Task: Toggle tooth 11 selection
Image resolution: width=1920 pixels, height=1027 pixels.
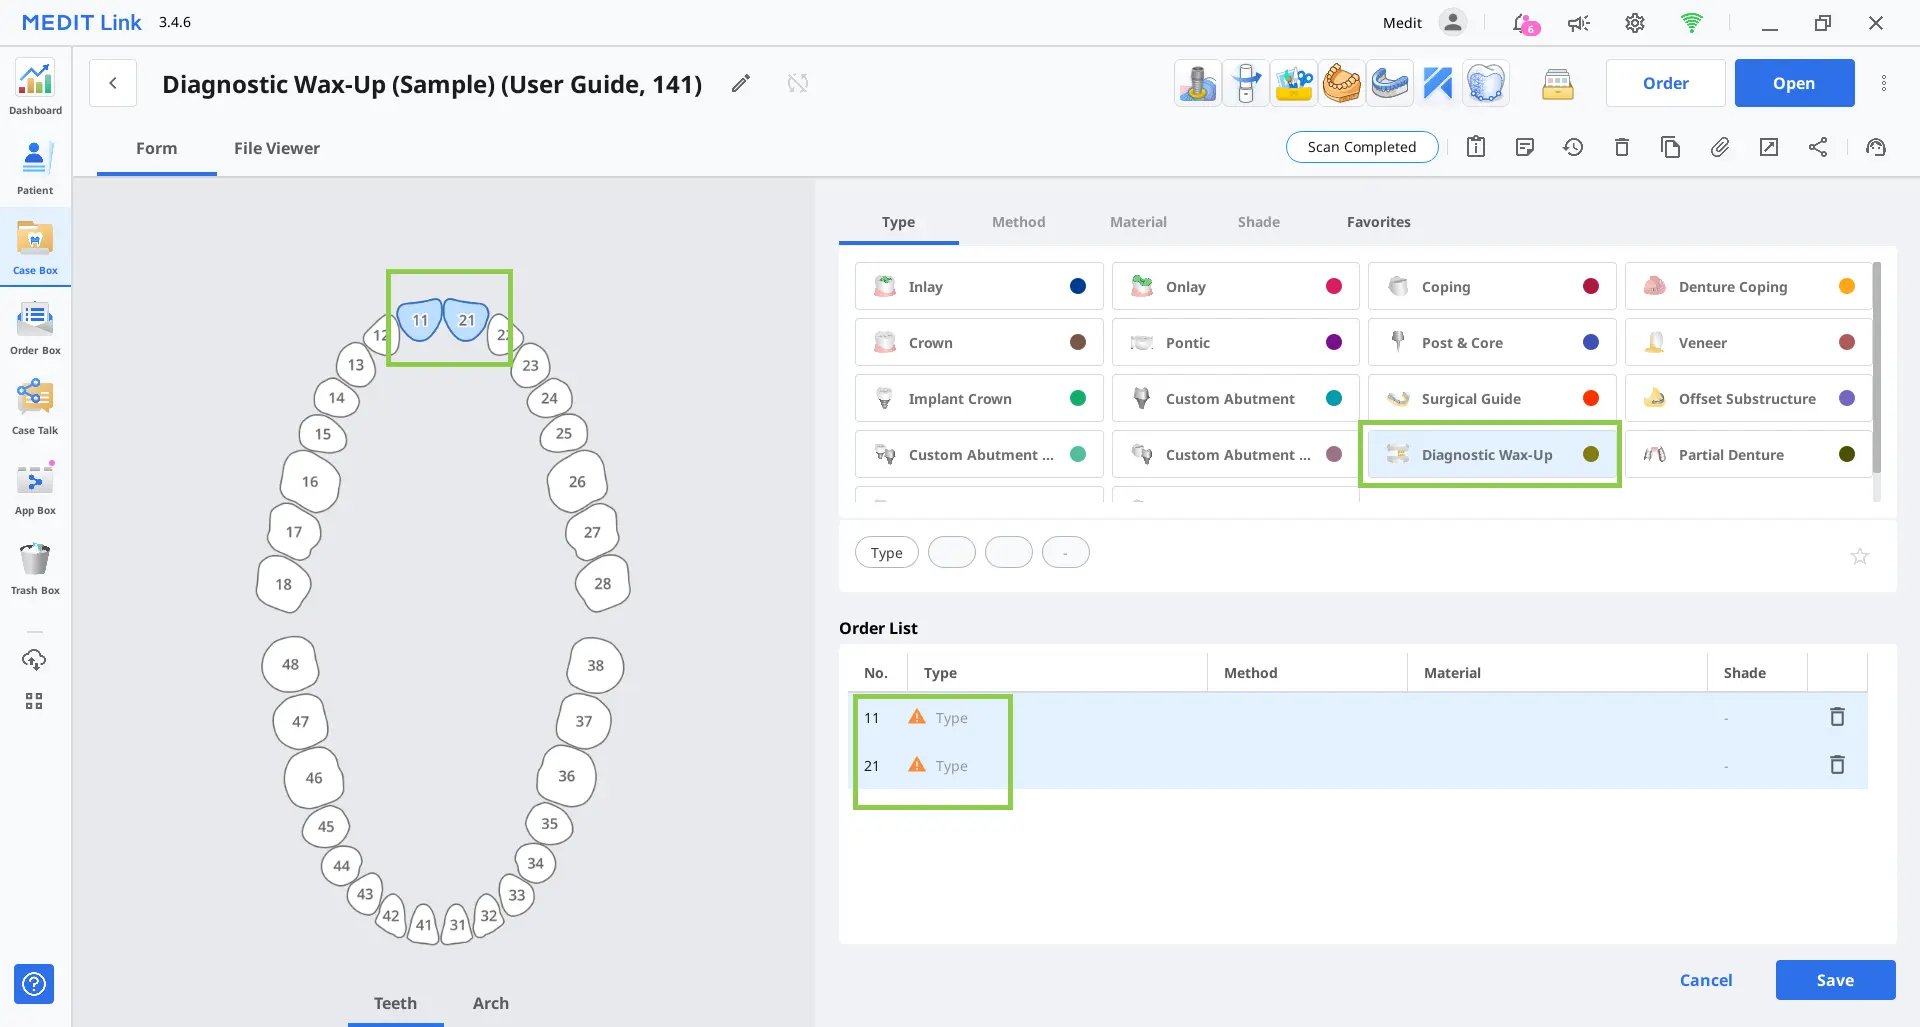Action: 420,319
